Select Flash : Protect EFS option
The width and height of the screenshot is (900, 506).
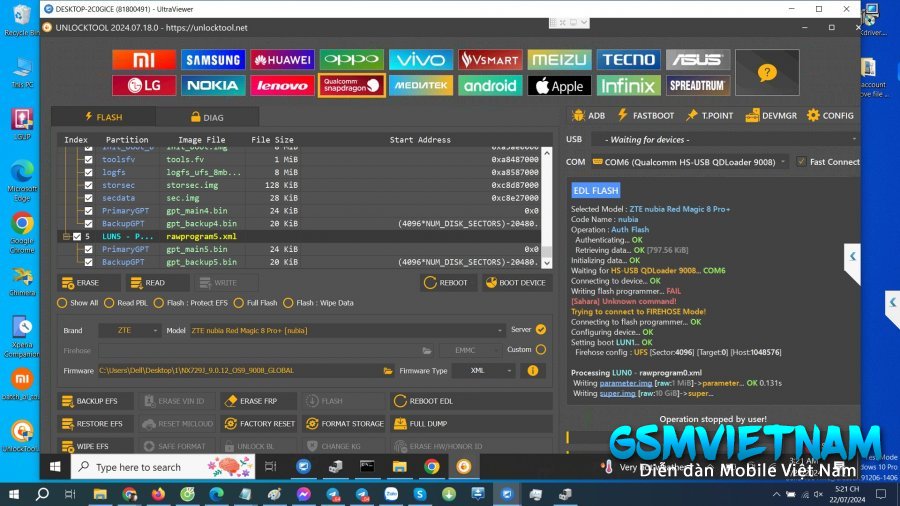[158, 303]
